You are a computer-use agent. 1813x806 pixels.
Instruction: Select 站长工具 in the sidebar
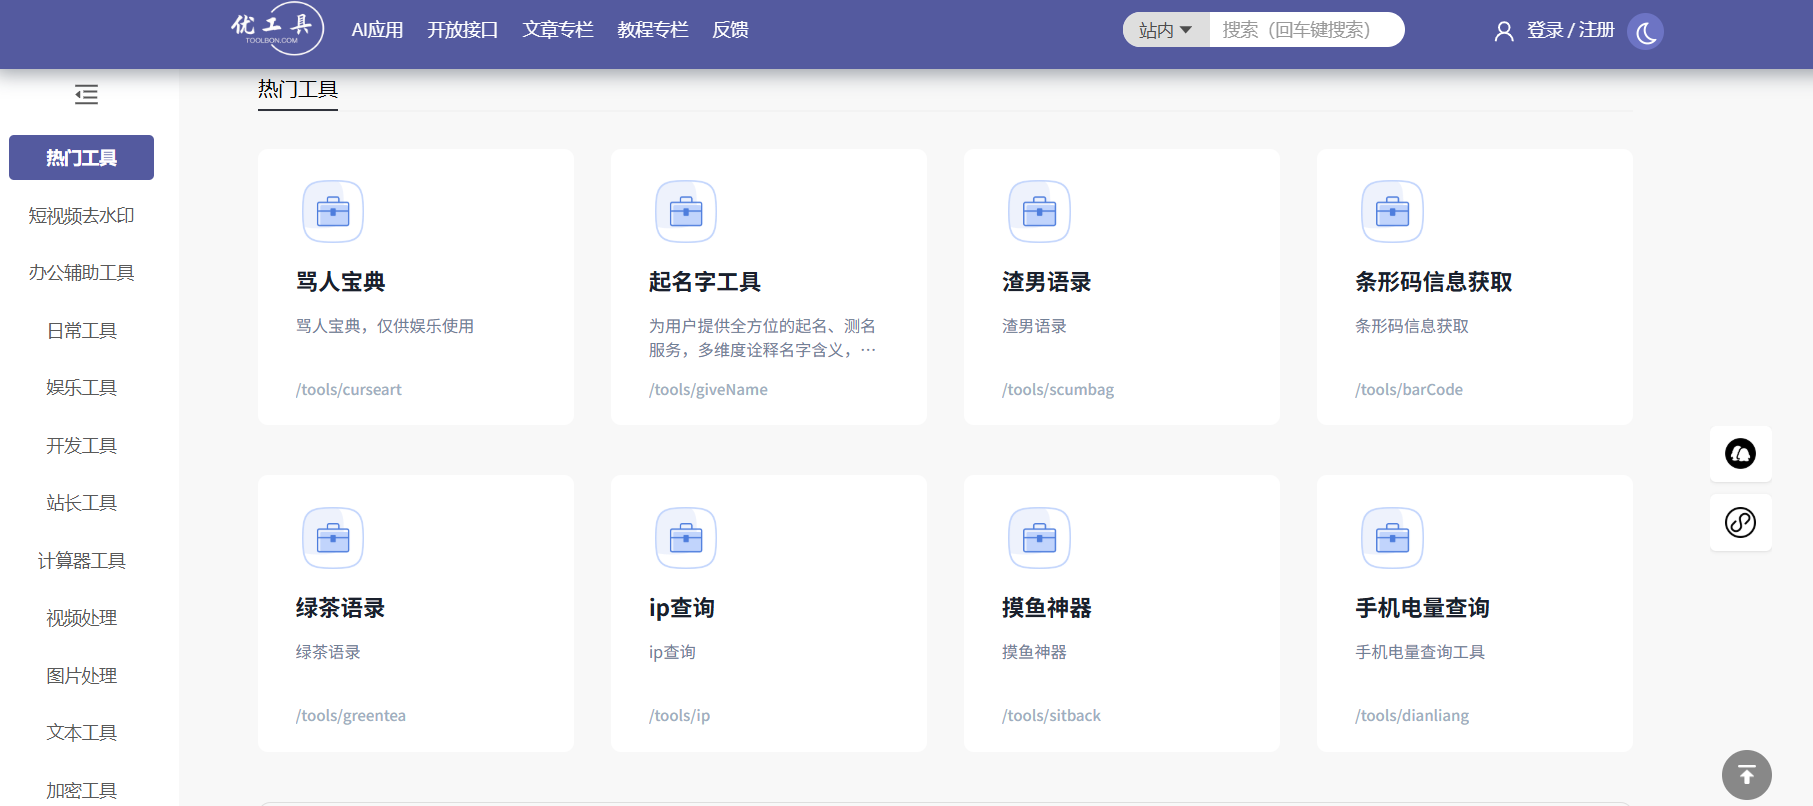point(81,503)
